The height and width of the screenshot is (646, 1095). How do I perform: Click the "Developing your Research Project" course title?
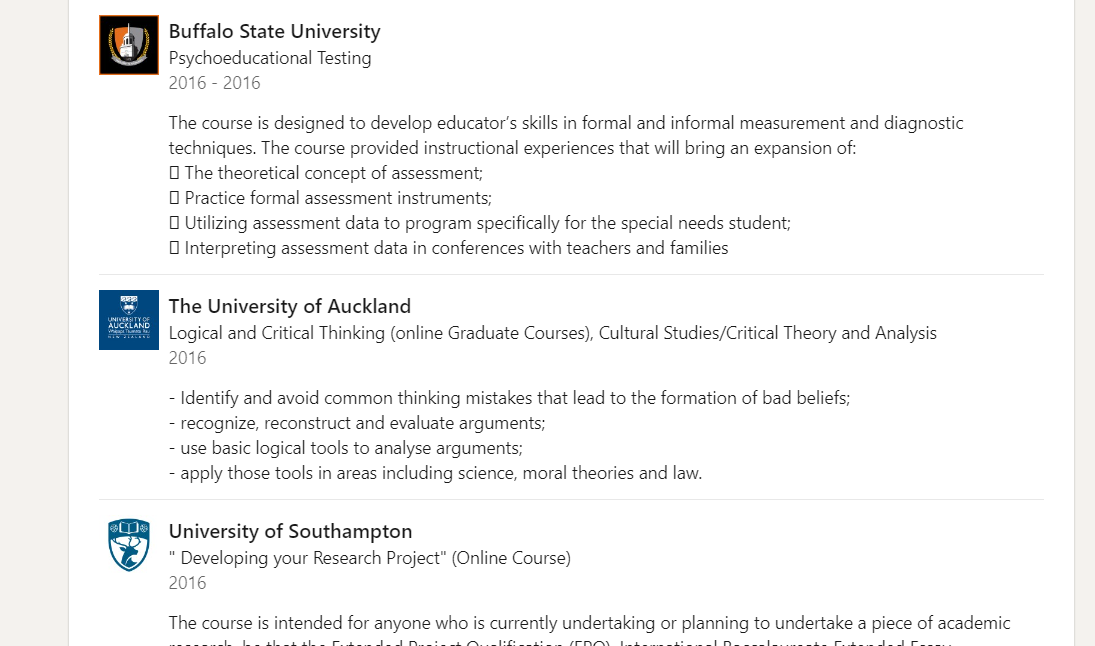[x=369, y=558]
